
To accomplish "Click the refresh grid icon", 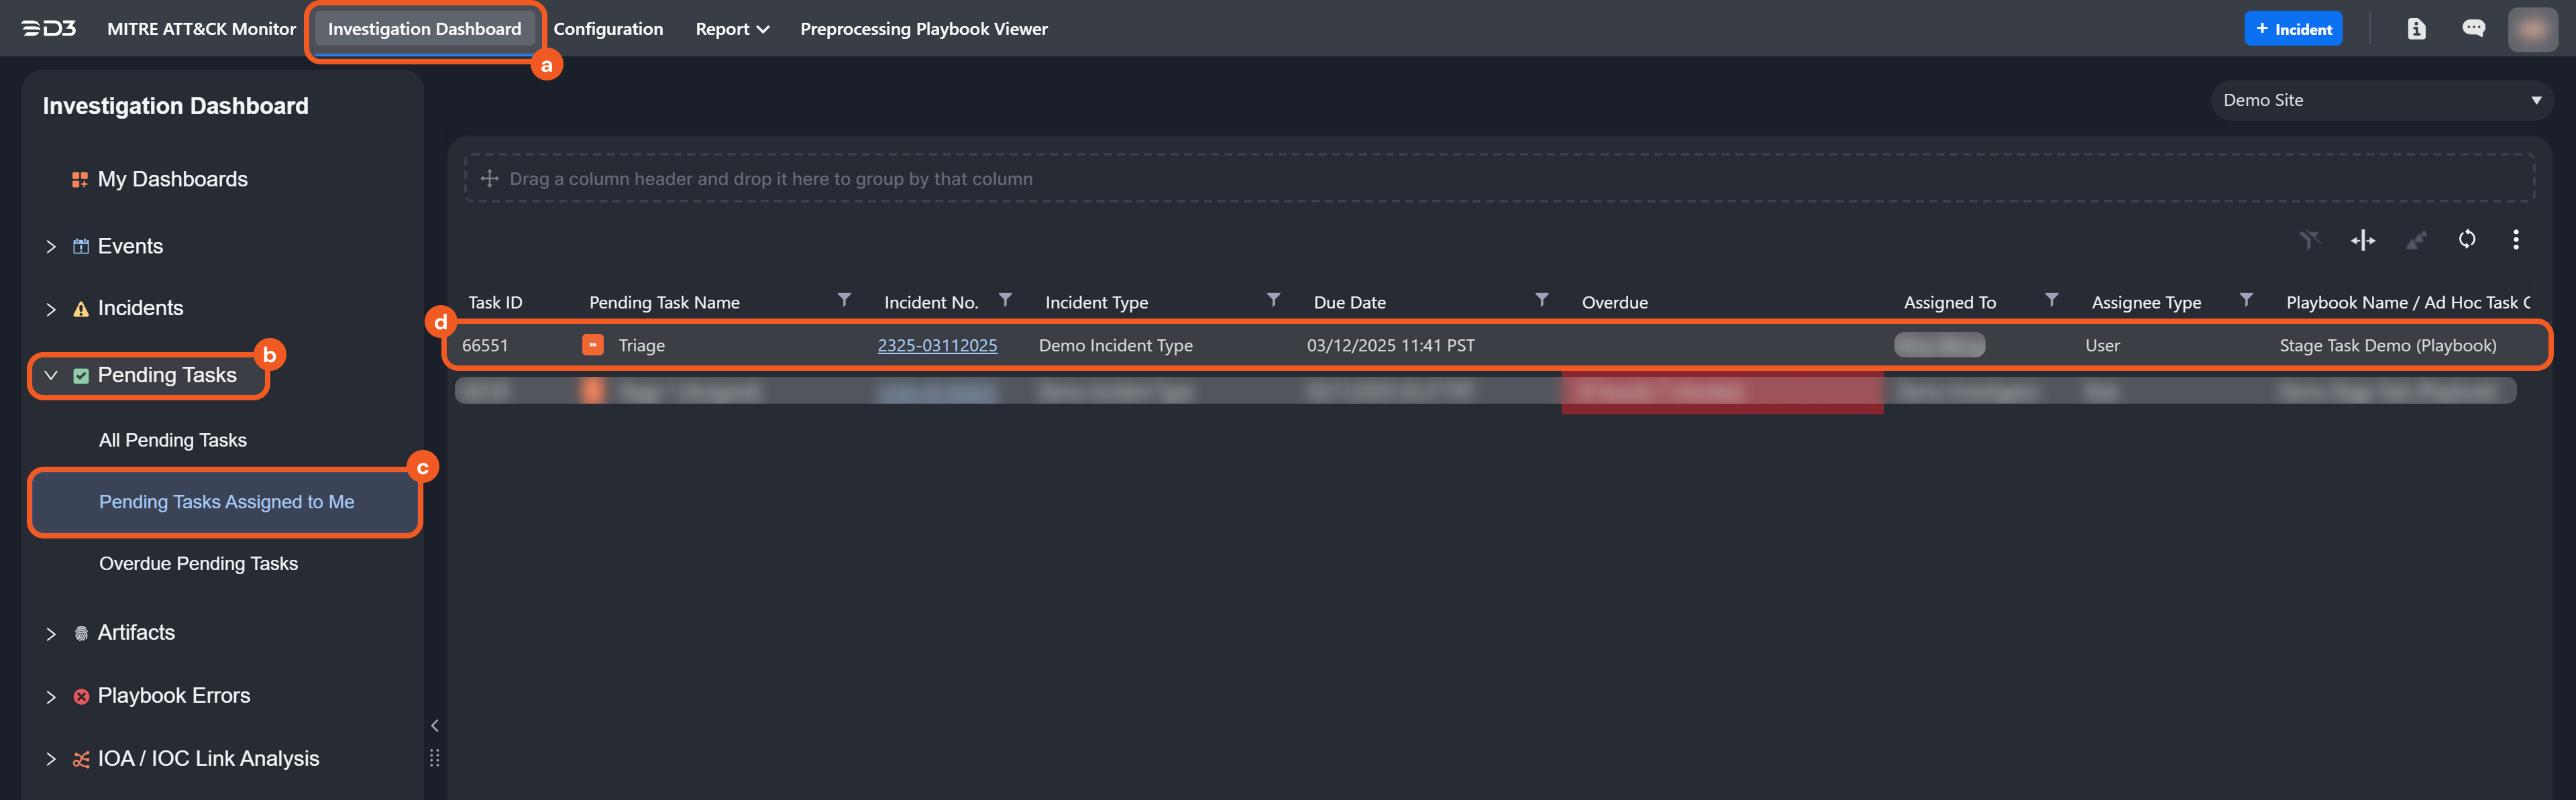I will click(2466, 239).
